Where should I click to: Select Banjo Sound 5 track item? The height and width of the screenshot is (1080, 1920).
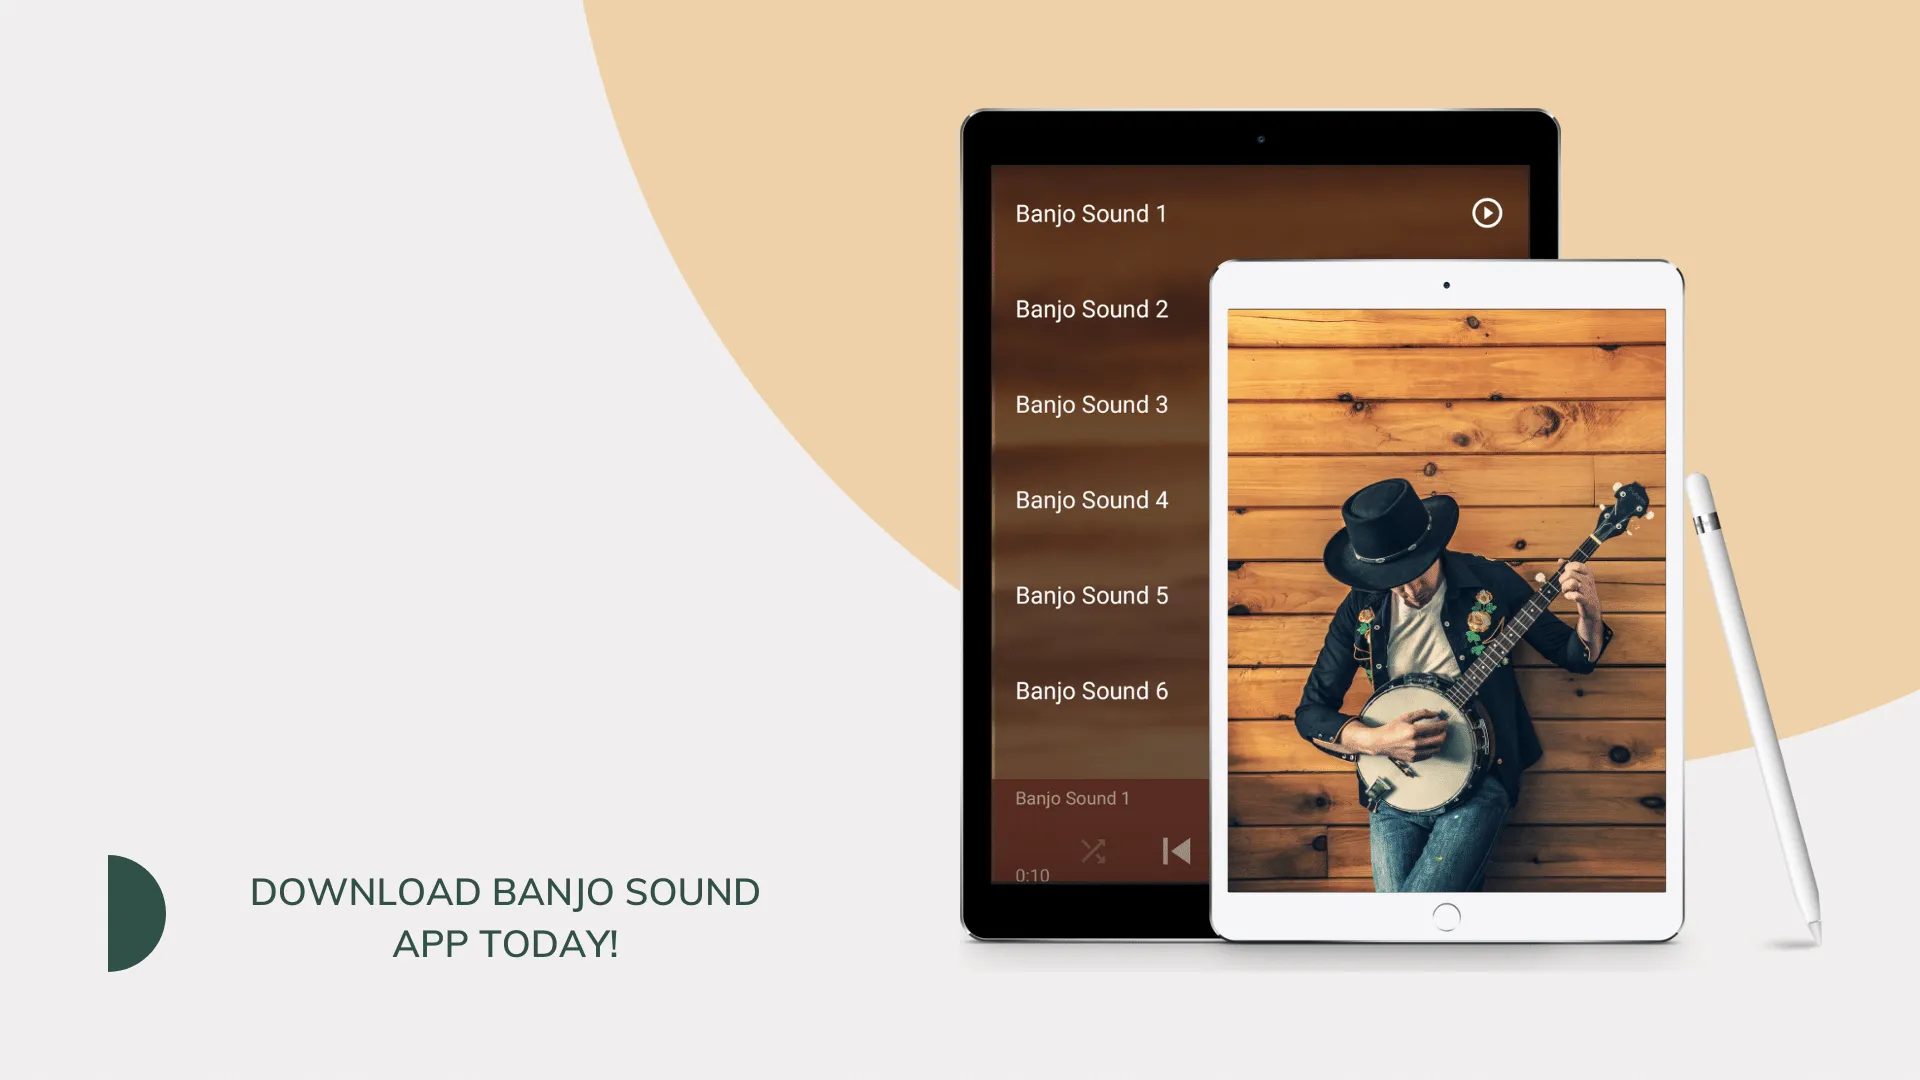(1091, 595)
